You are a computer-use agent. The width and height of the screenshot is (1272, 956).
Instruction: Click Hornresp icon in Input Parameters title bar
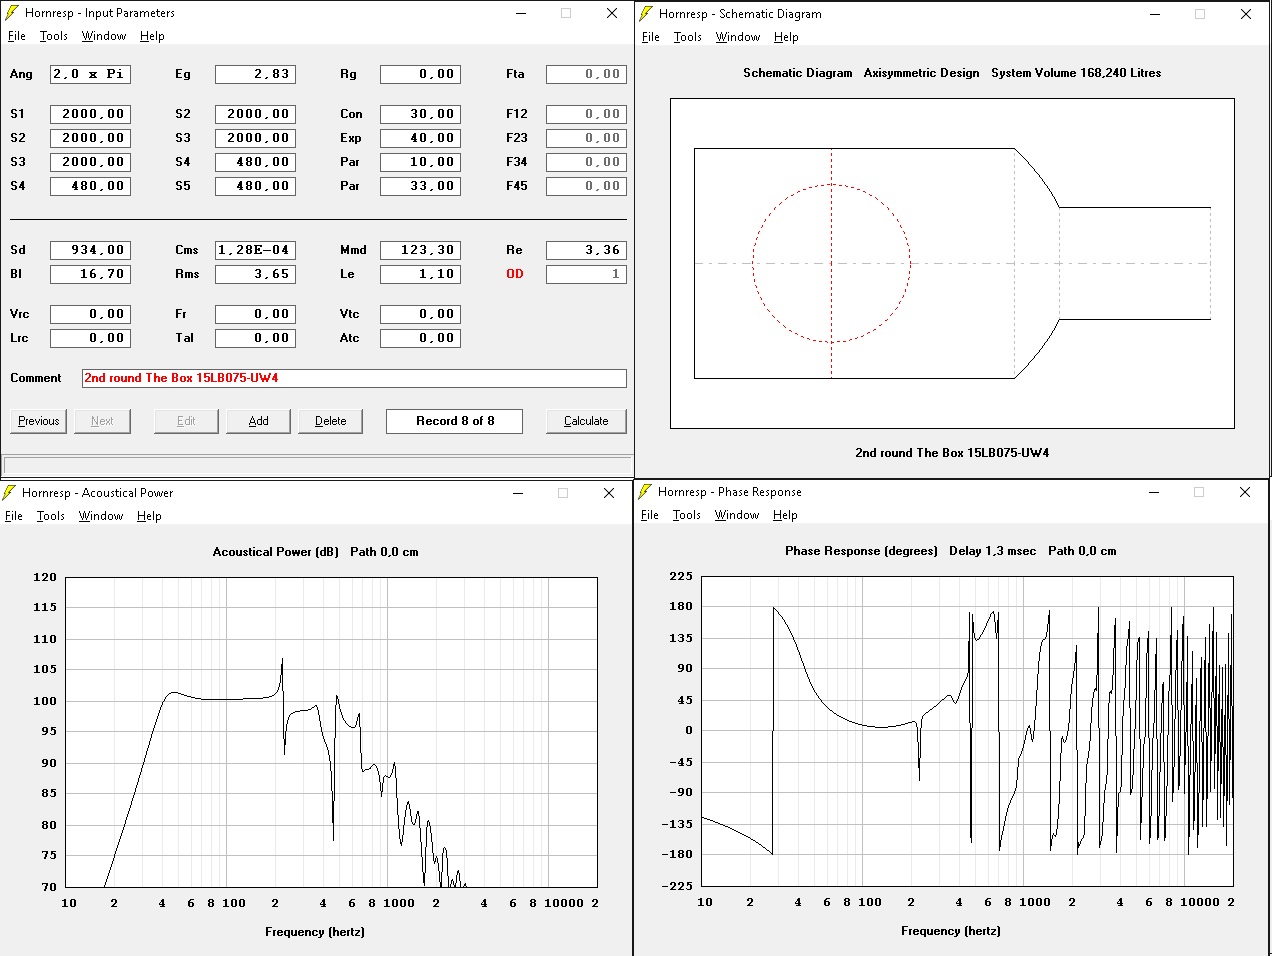12,13
